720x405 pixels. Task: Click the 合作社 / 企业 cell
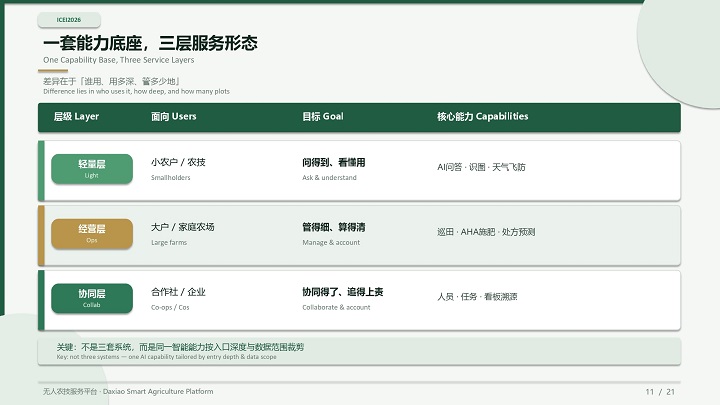178,292
